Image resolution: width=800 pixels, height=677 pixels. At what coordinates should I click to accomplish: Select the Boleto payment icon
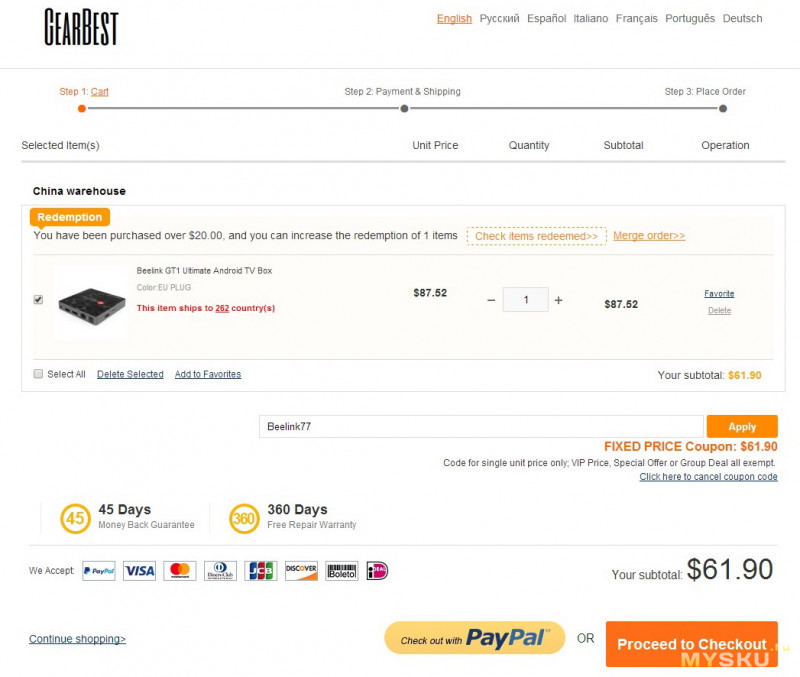pyautogui.click(x=342, y=571)
